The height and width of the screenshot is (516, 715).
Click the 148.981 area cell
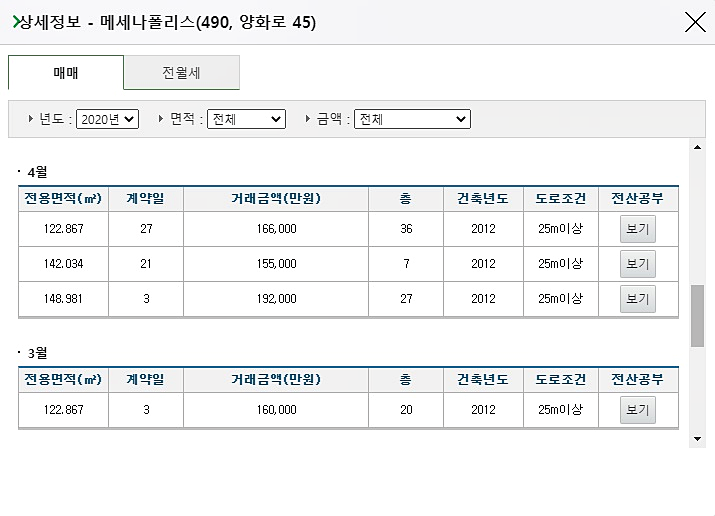pos(63,299)
